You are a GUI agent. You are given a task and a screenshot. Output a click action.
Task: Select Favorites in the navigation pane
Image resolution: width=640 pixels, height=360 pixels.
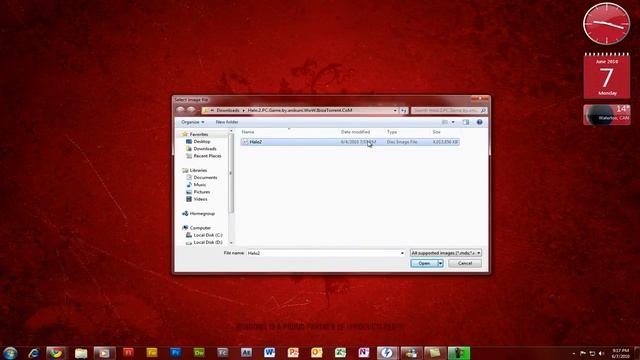199,134
